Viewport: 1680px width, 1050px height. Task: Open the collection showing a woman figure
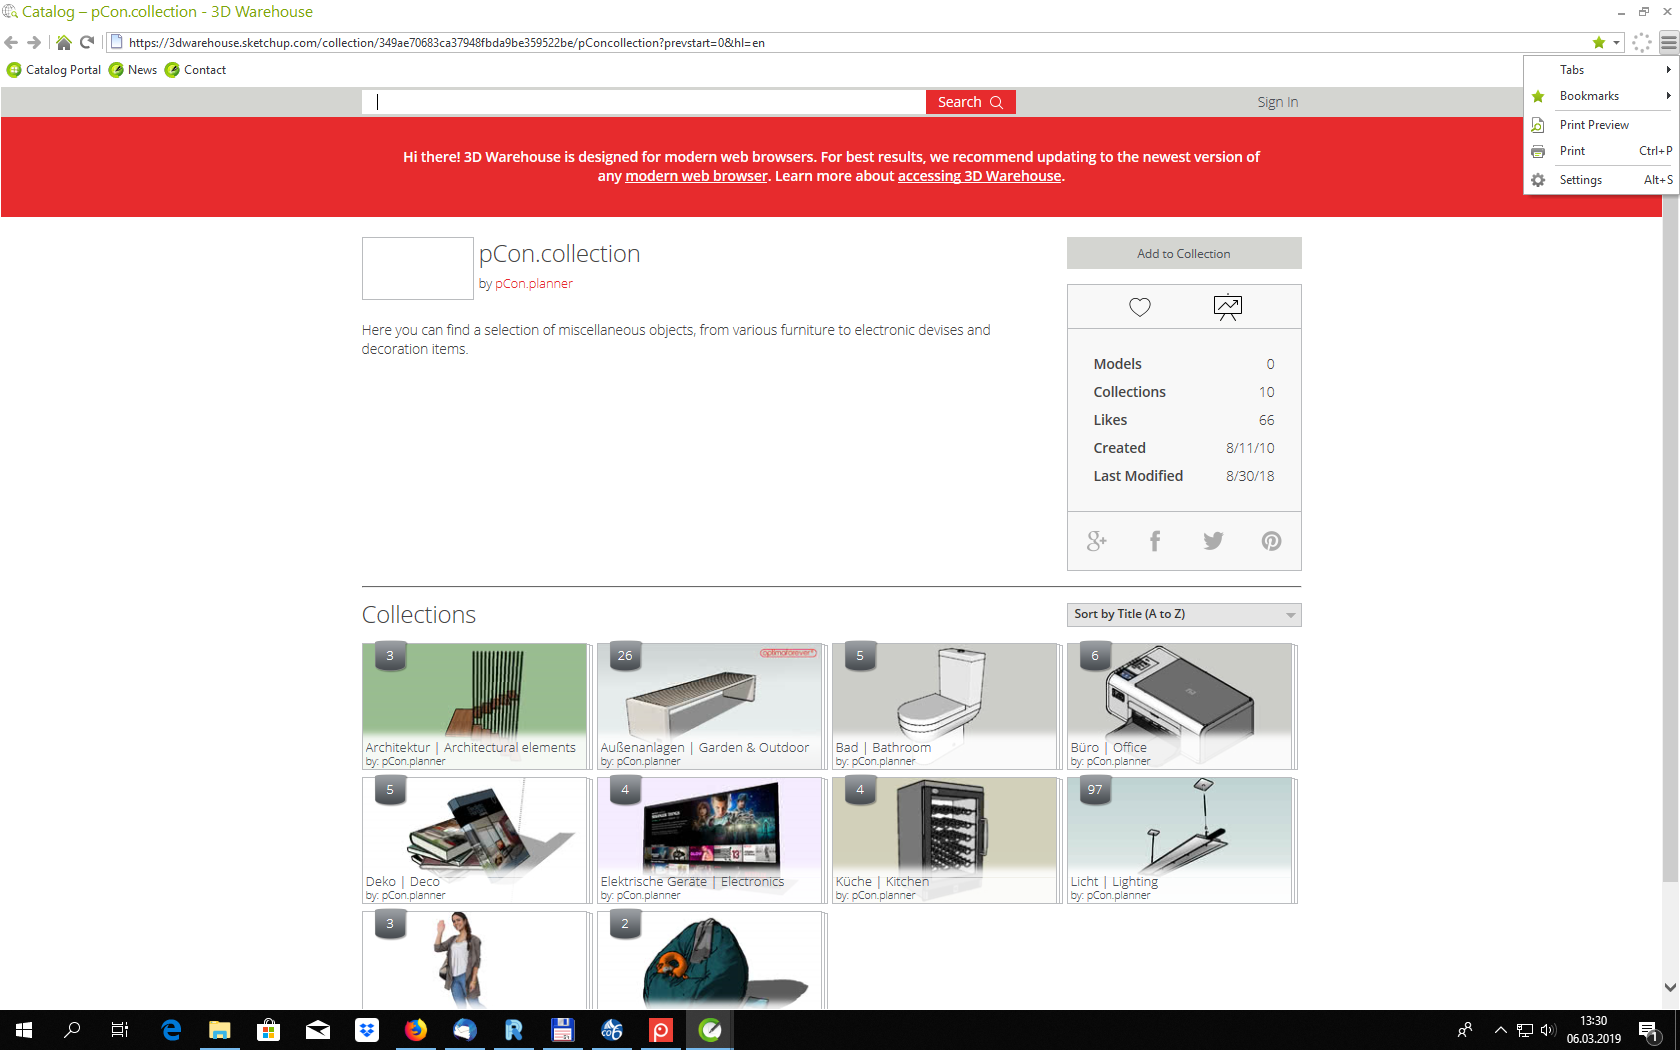(474, 960)
